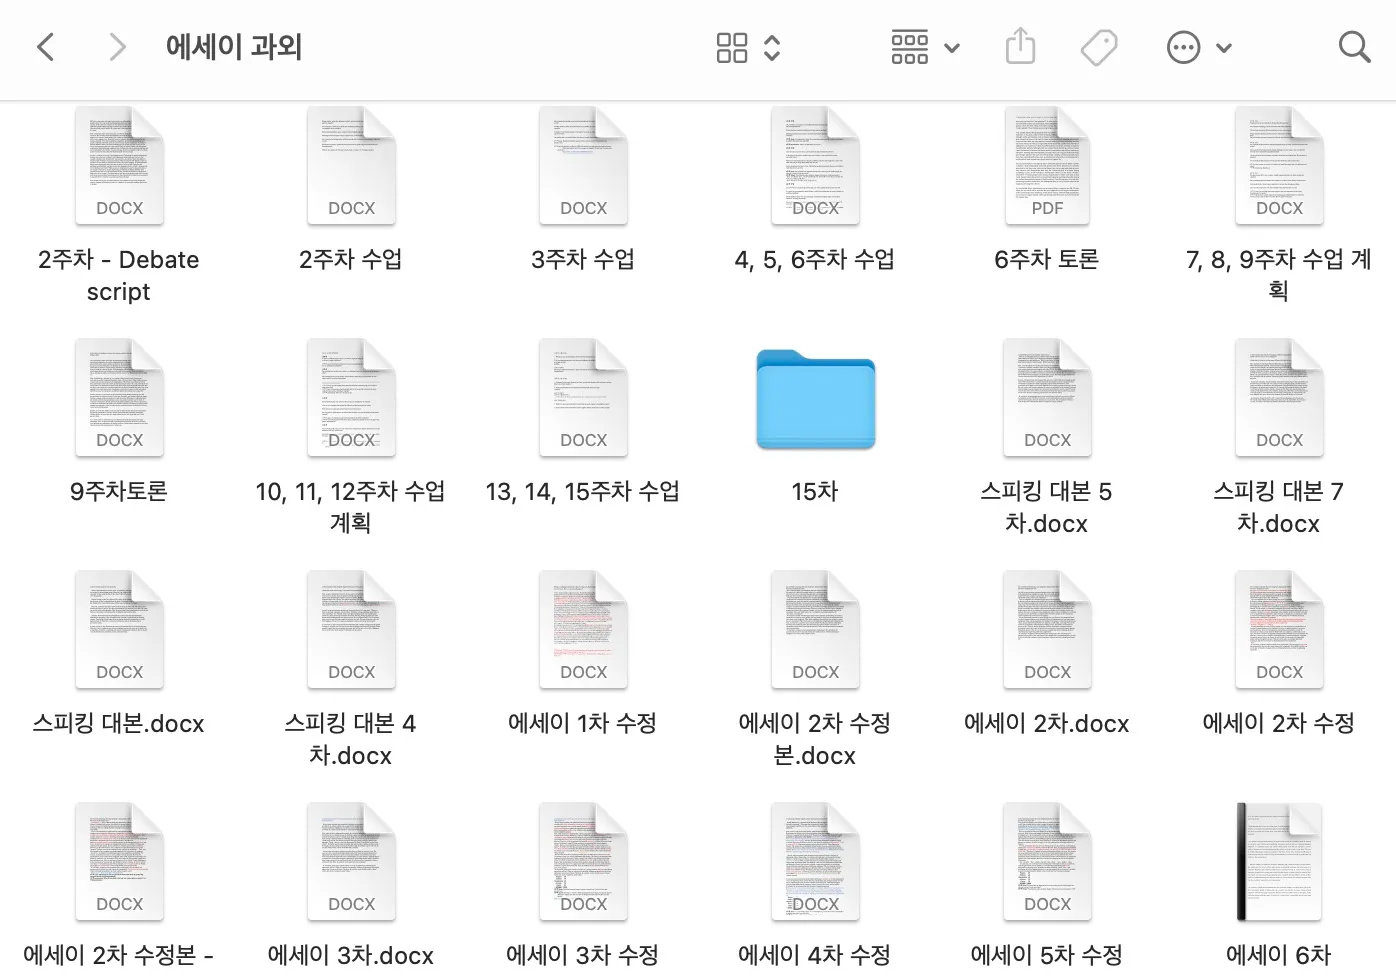Select the '9주차토론' document

pos(119,397)
